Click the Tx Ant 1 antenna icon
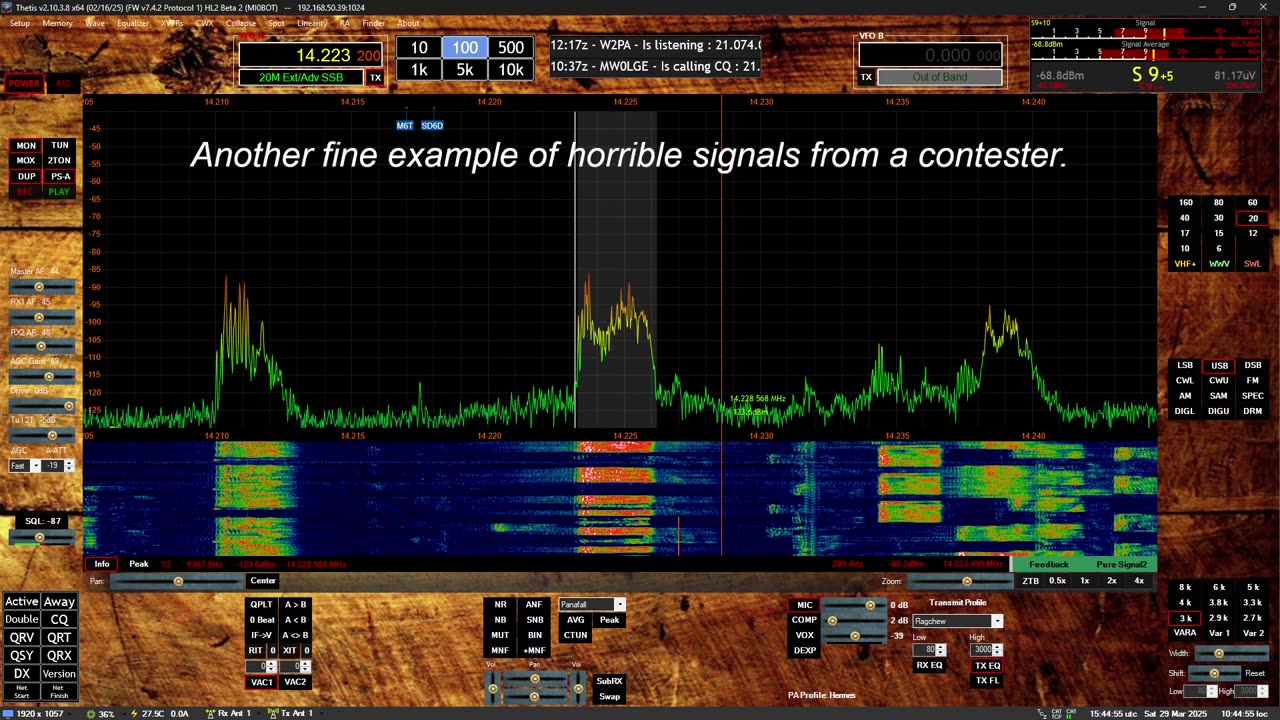Screen dimensions: 1280x720 (272, 713)
